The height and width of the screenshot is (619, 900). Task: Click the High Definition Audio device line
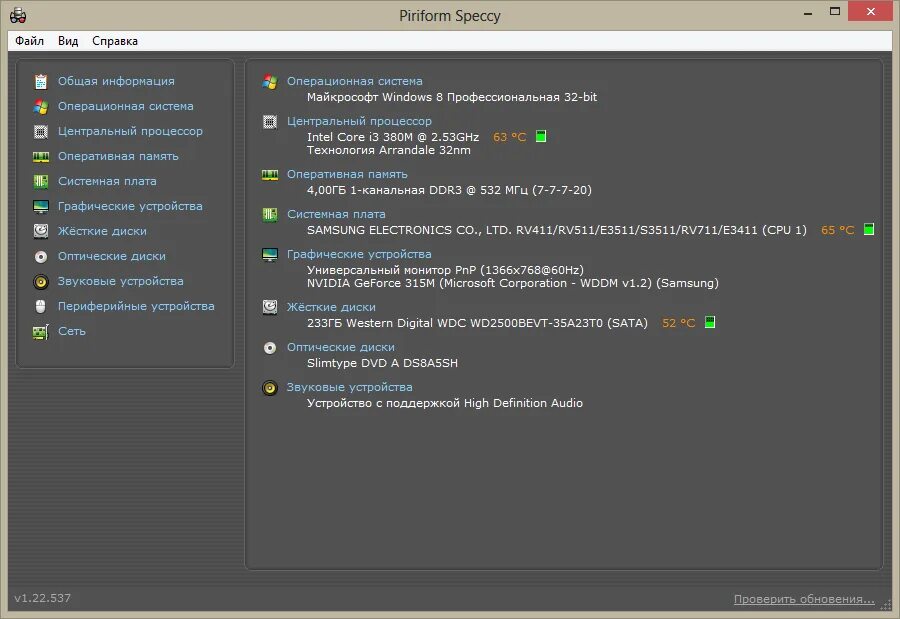click(445, 403)
